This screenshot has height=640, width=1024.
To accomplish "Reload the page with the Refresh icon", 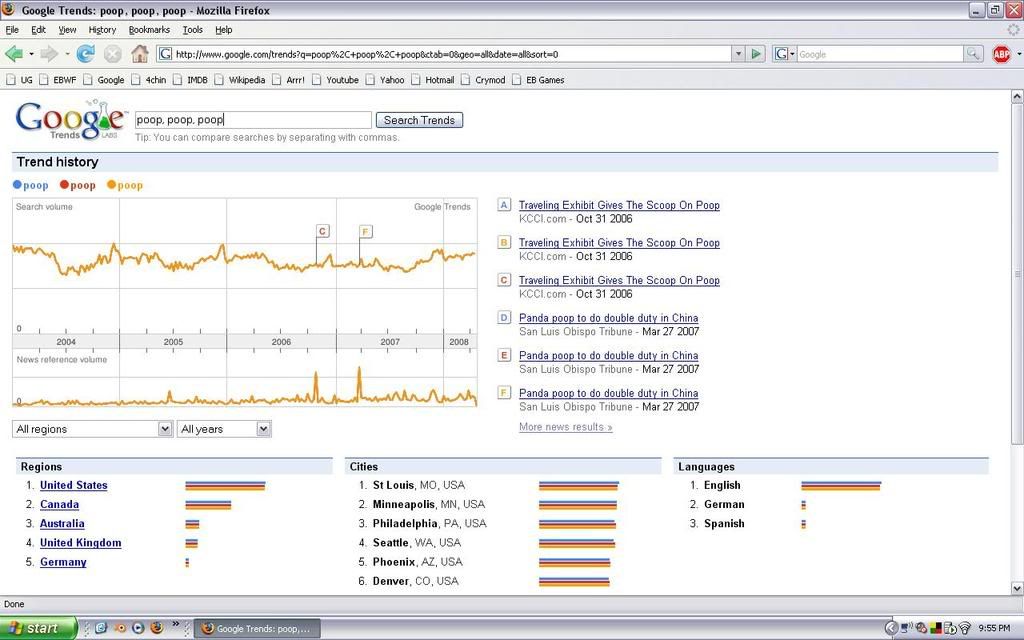I will coord(86,54).
